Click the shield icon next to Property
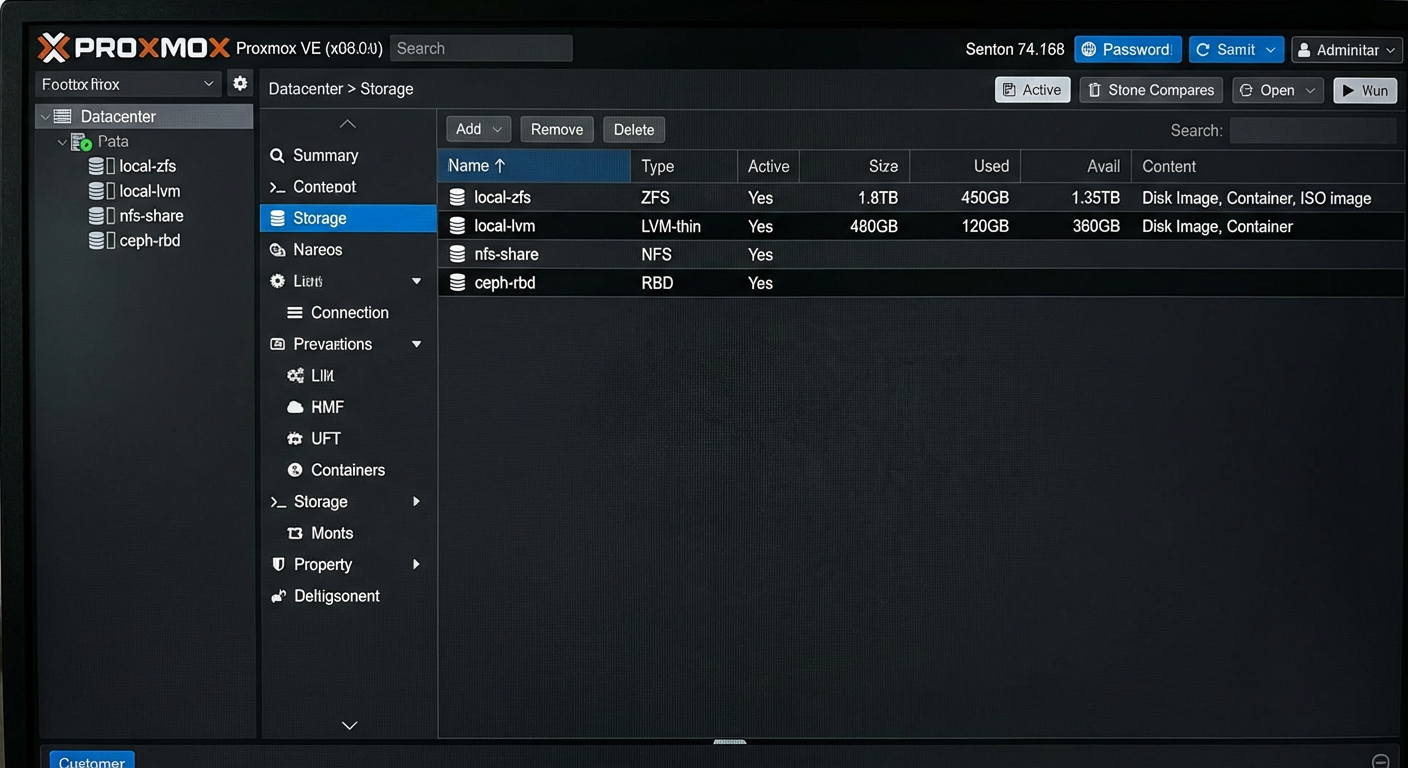The height and width of the screenshot is (768, 1408). click(x=278, y=565)
